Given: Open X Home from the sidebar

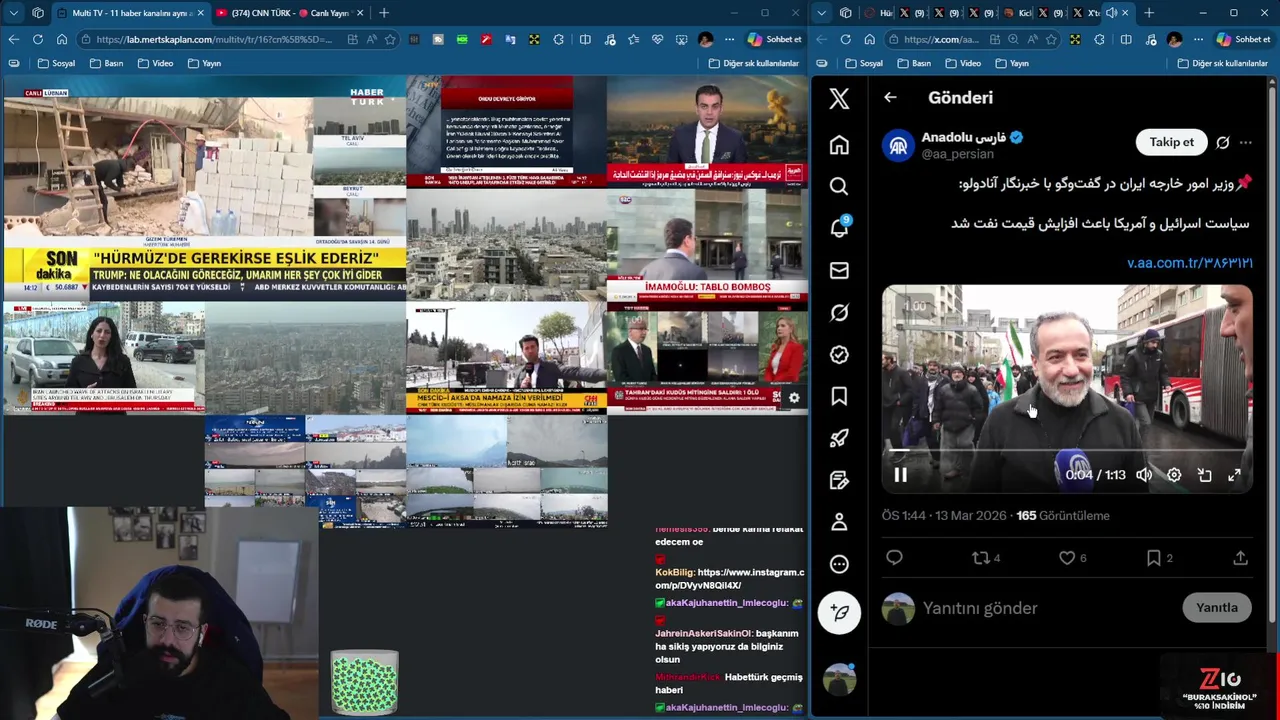Looking at the screenshot, I should pyautogui.click(x=839, y=145).
